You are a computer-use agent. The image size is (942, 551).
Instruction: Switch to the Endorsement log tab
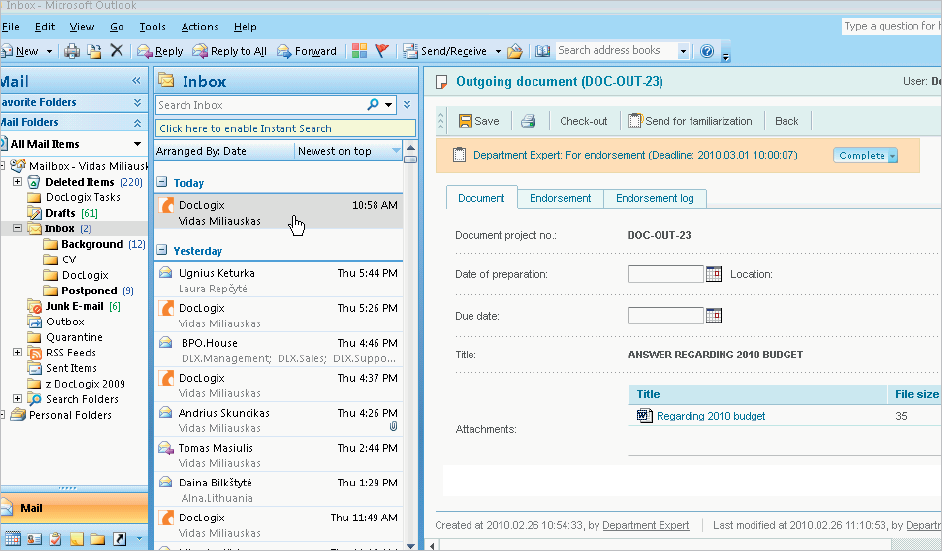(655, 198)
